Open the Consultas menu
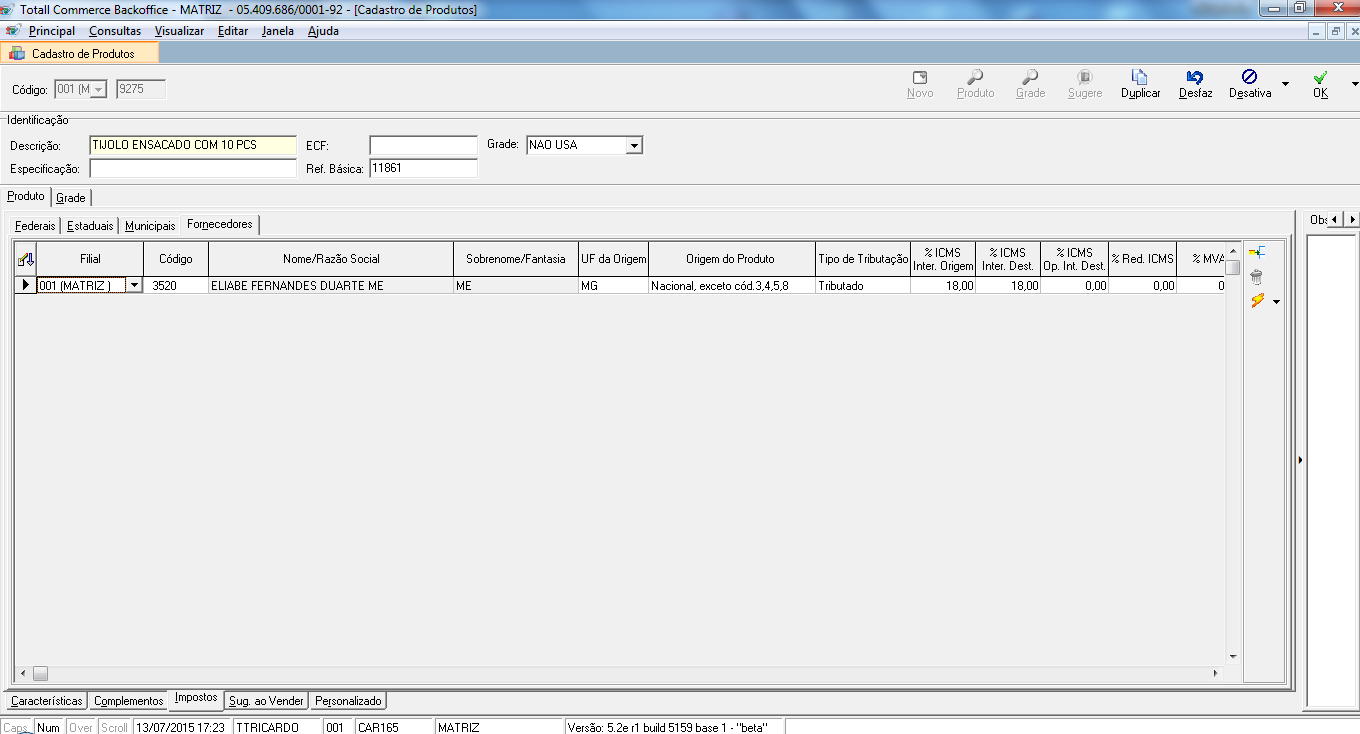This screenshot has height=734, width=1360. [115, 31]
